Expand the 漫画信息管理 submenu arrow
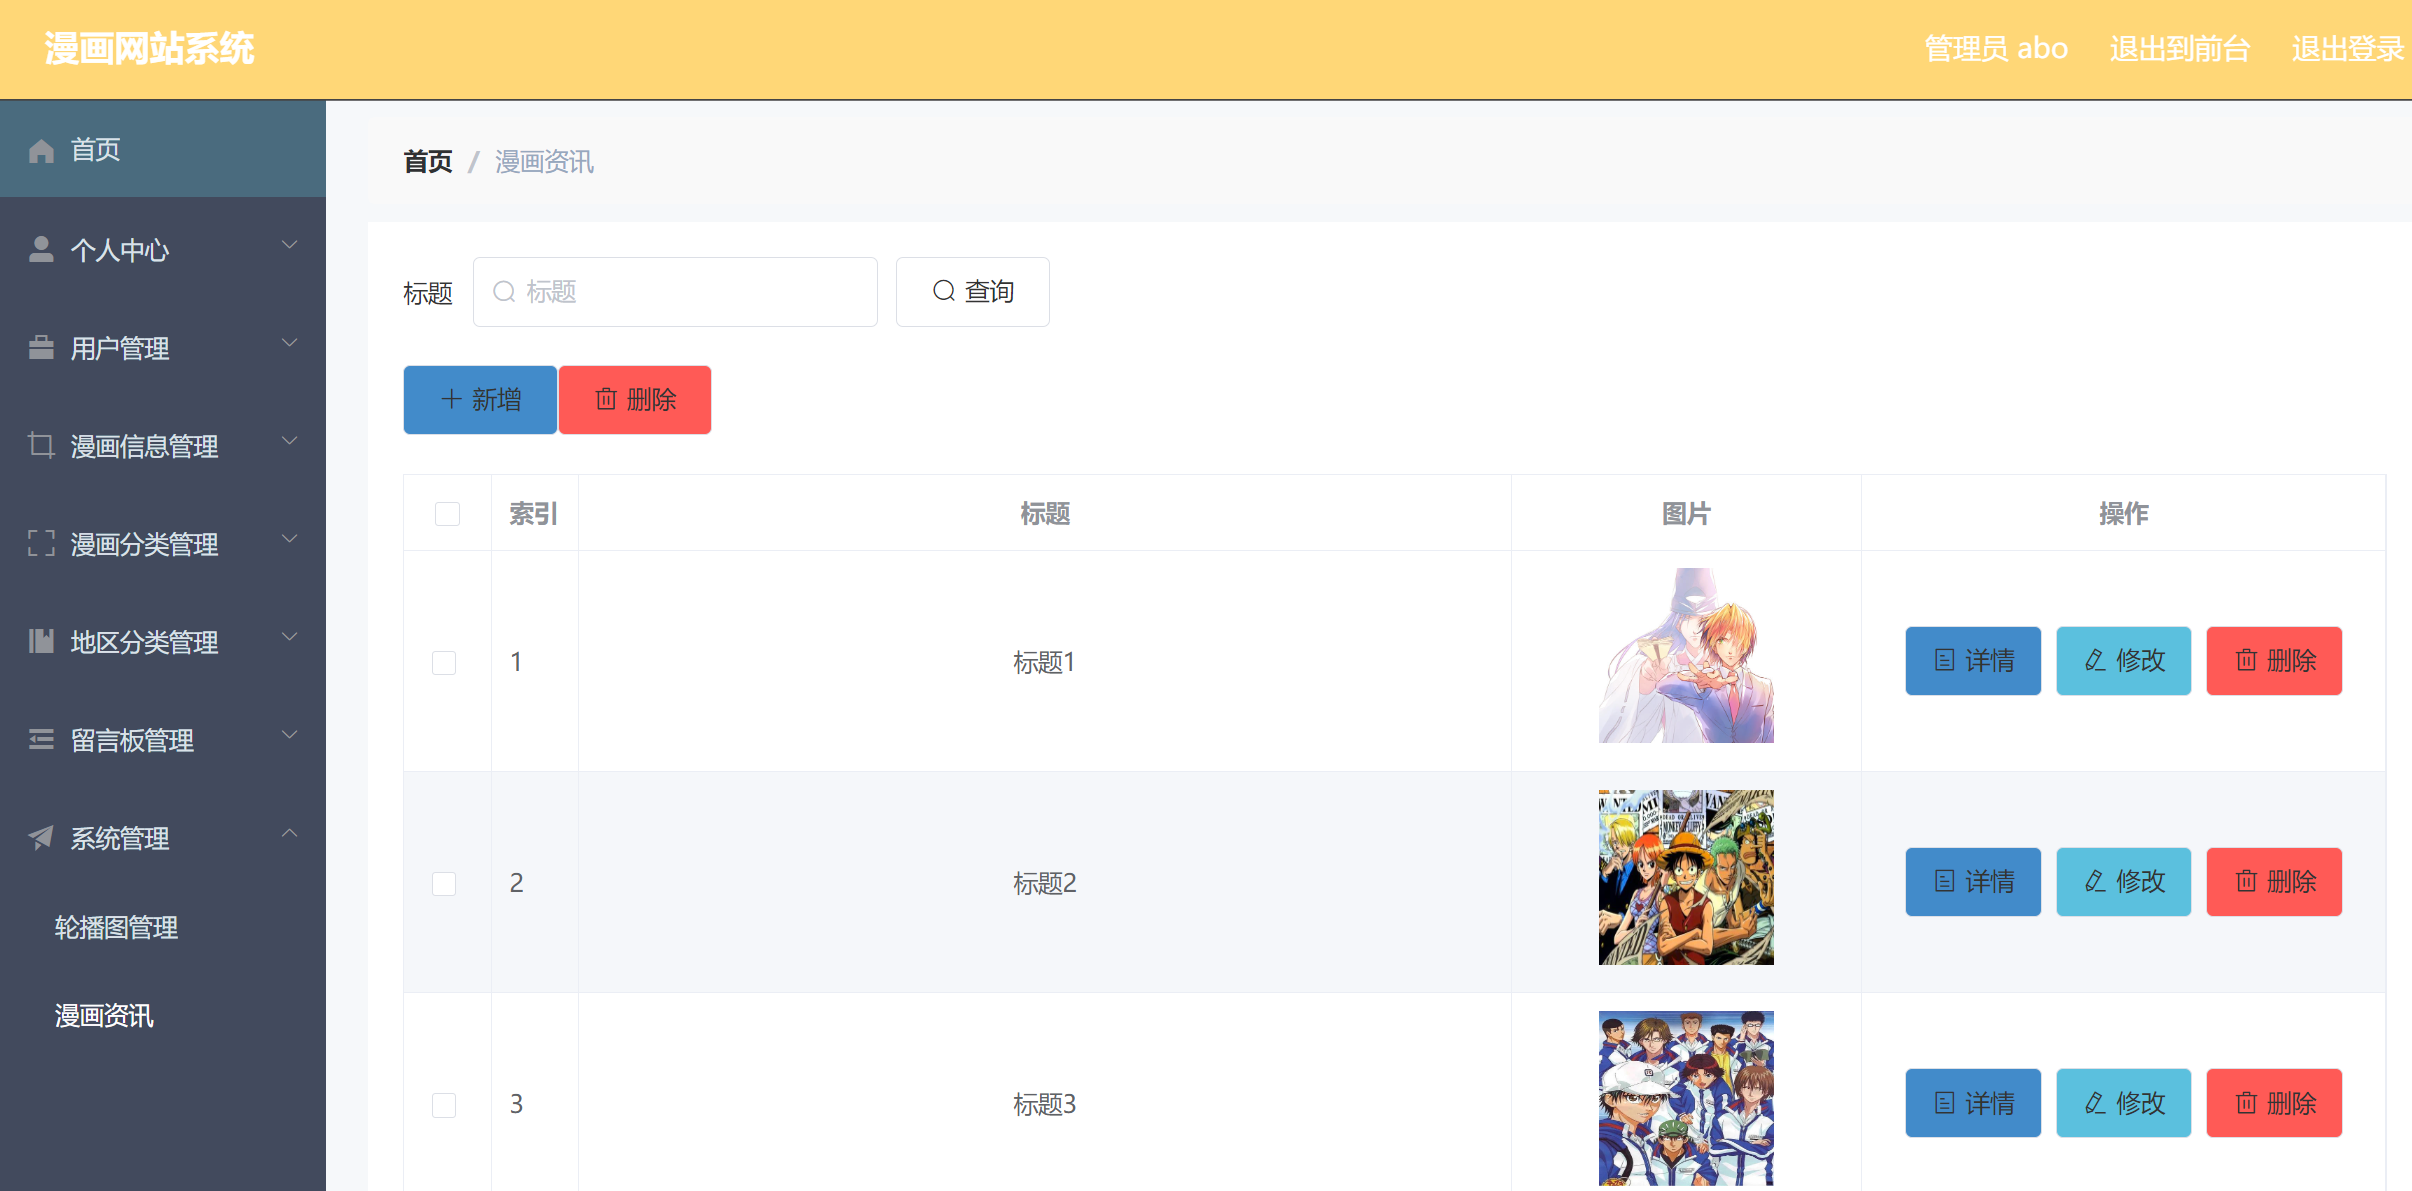The height and width of the screenshot is (1191, 2412). point(289,441)
